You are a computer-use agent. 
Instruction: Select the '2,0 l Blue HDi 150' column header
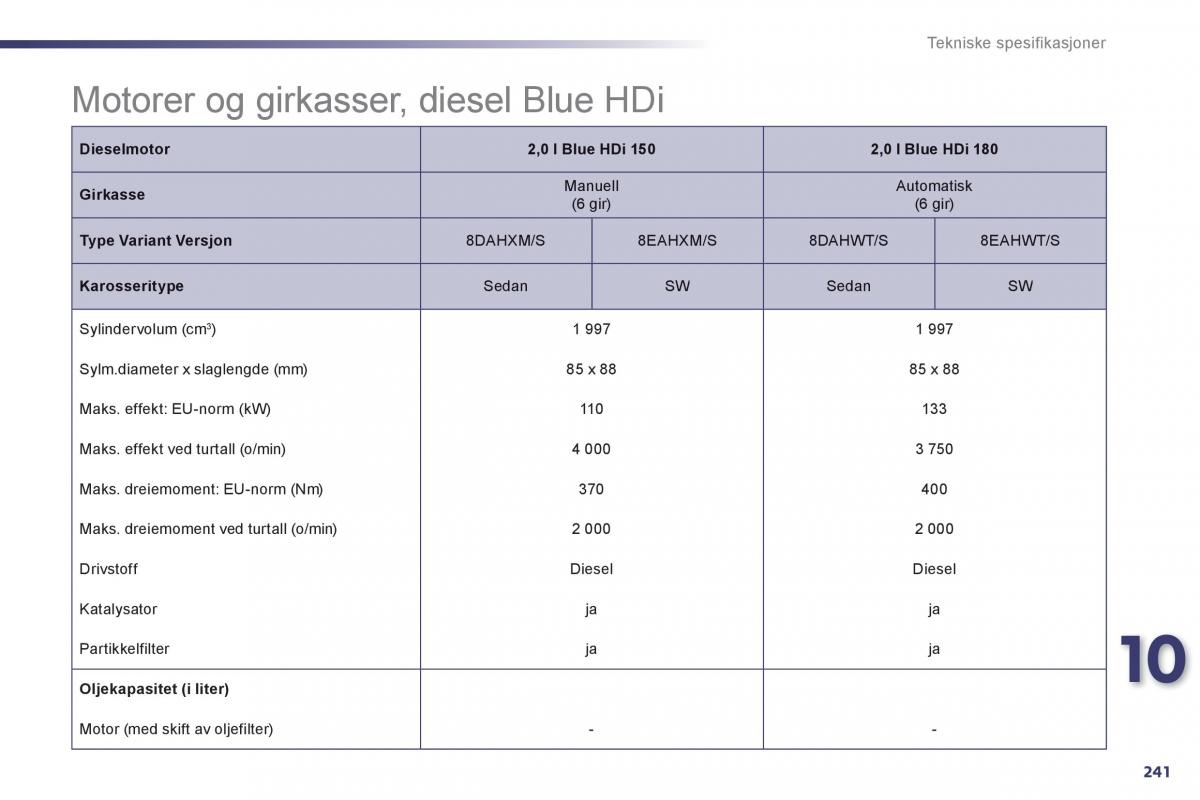591,149
